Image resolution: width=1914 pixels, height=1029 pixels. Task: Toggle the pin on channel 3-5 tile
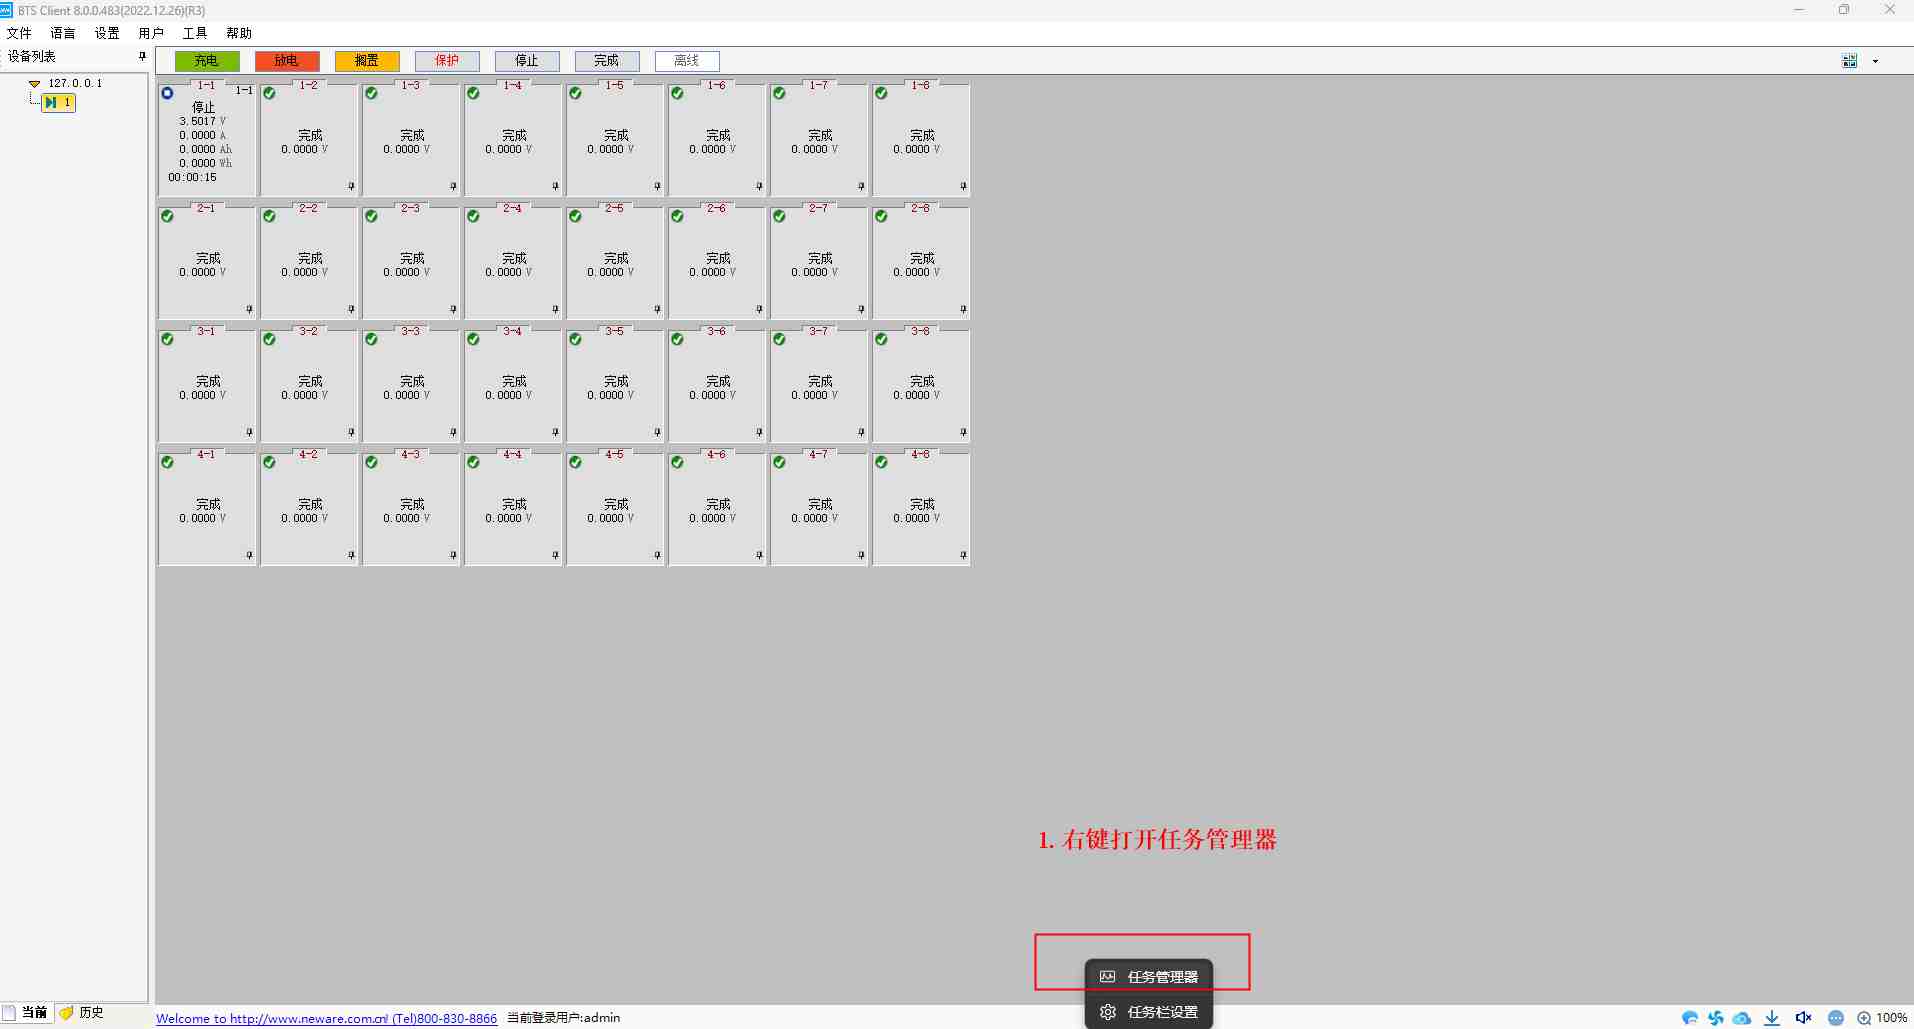click(657, 432)
